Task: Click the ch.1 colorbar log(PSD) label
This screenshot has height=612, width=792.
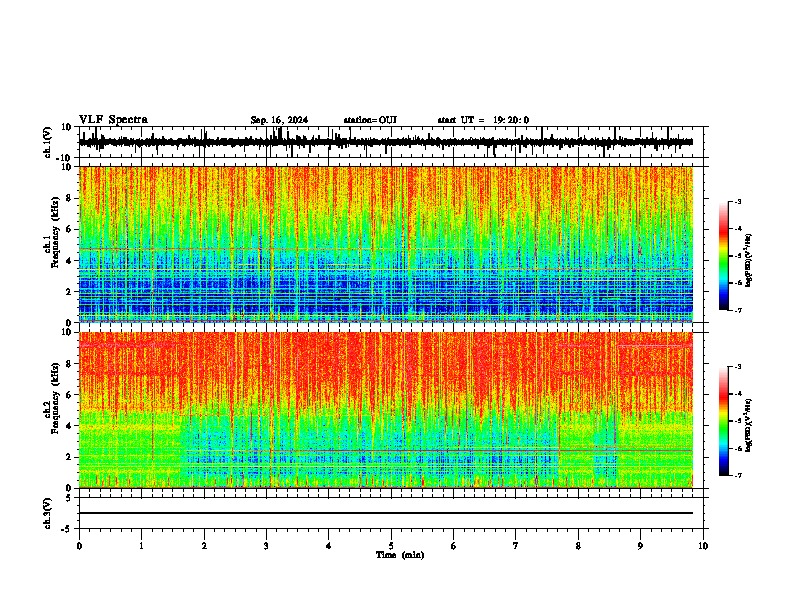Action: [x=748, y=260]
